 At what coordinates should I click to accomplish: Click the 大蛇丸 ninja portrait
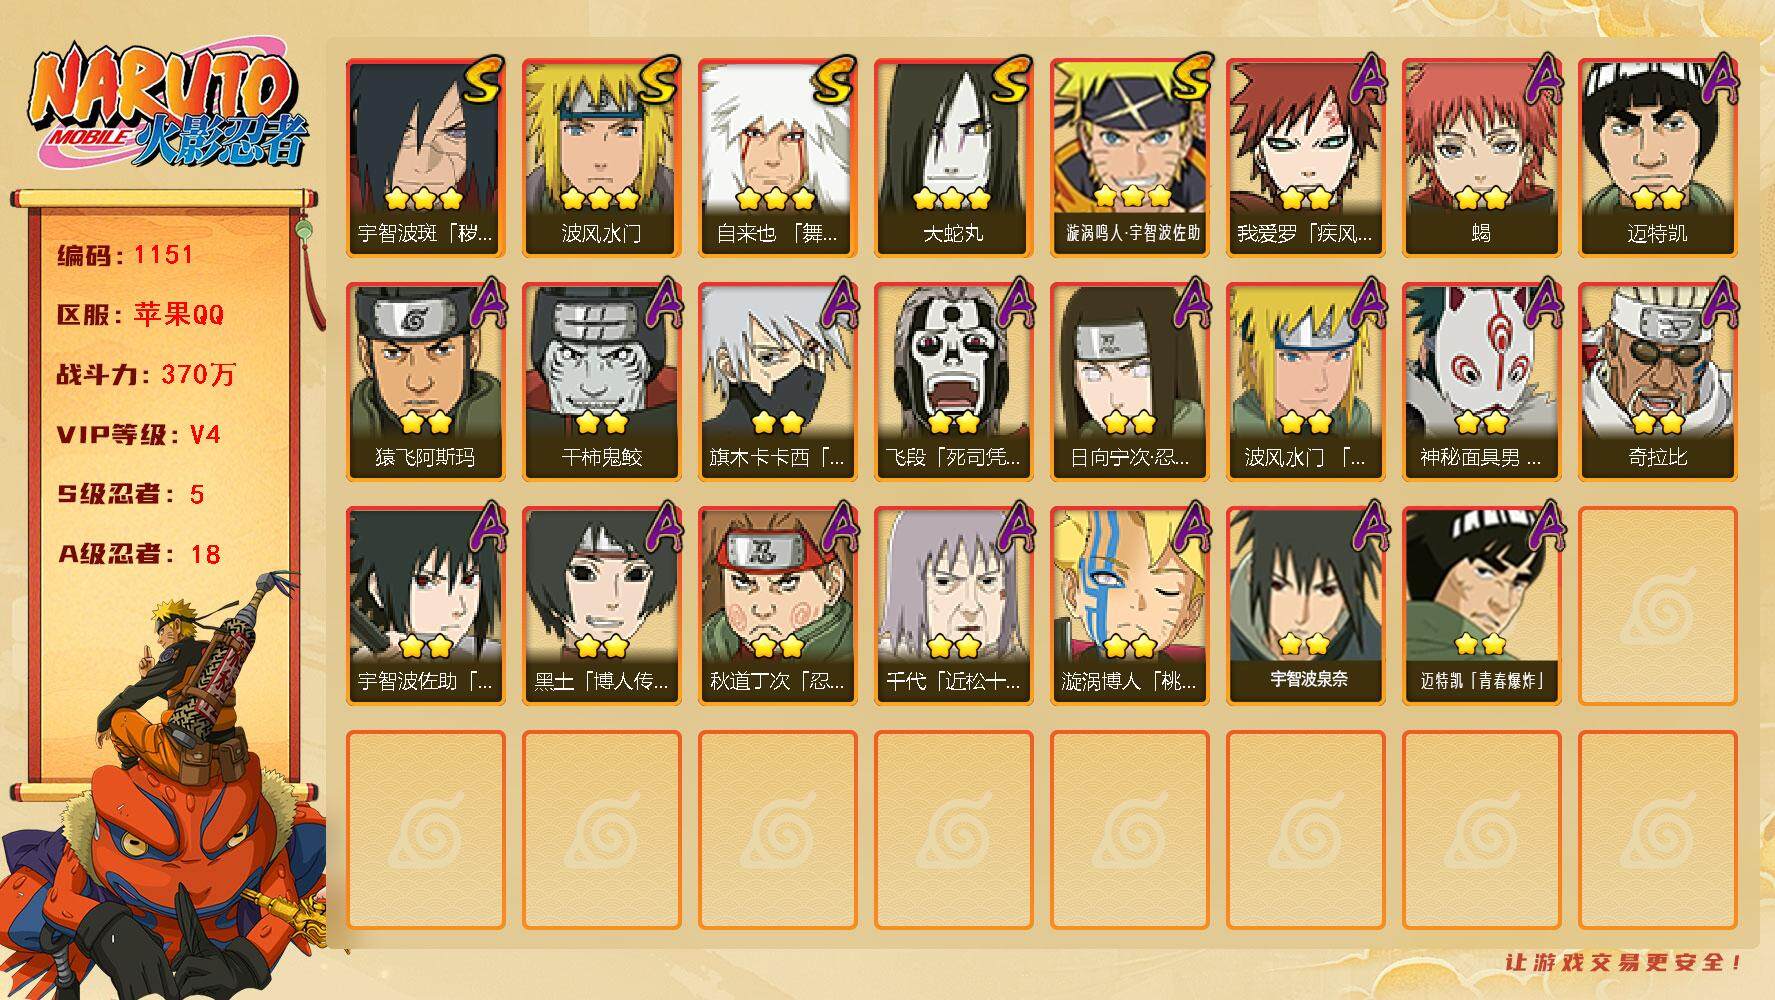tap(953, 158)
